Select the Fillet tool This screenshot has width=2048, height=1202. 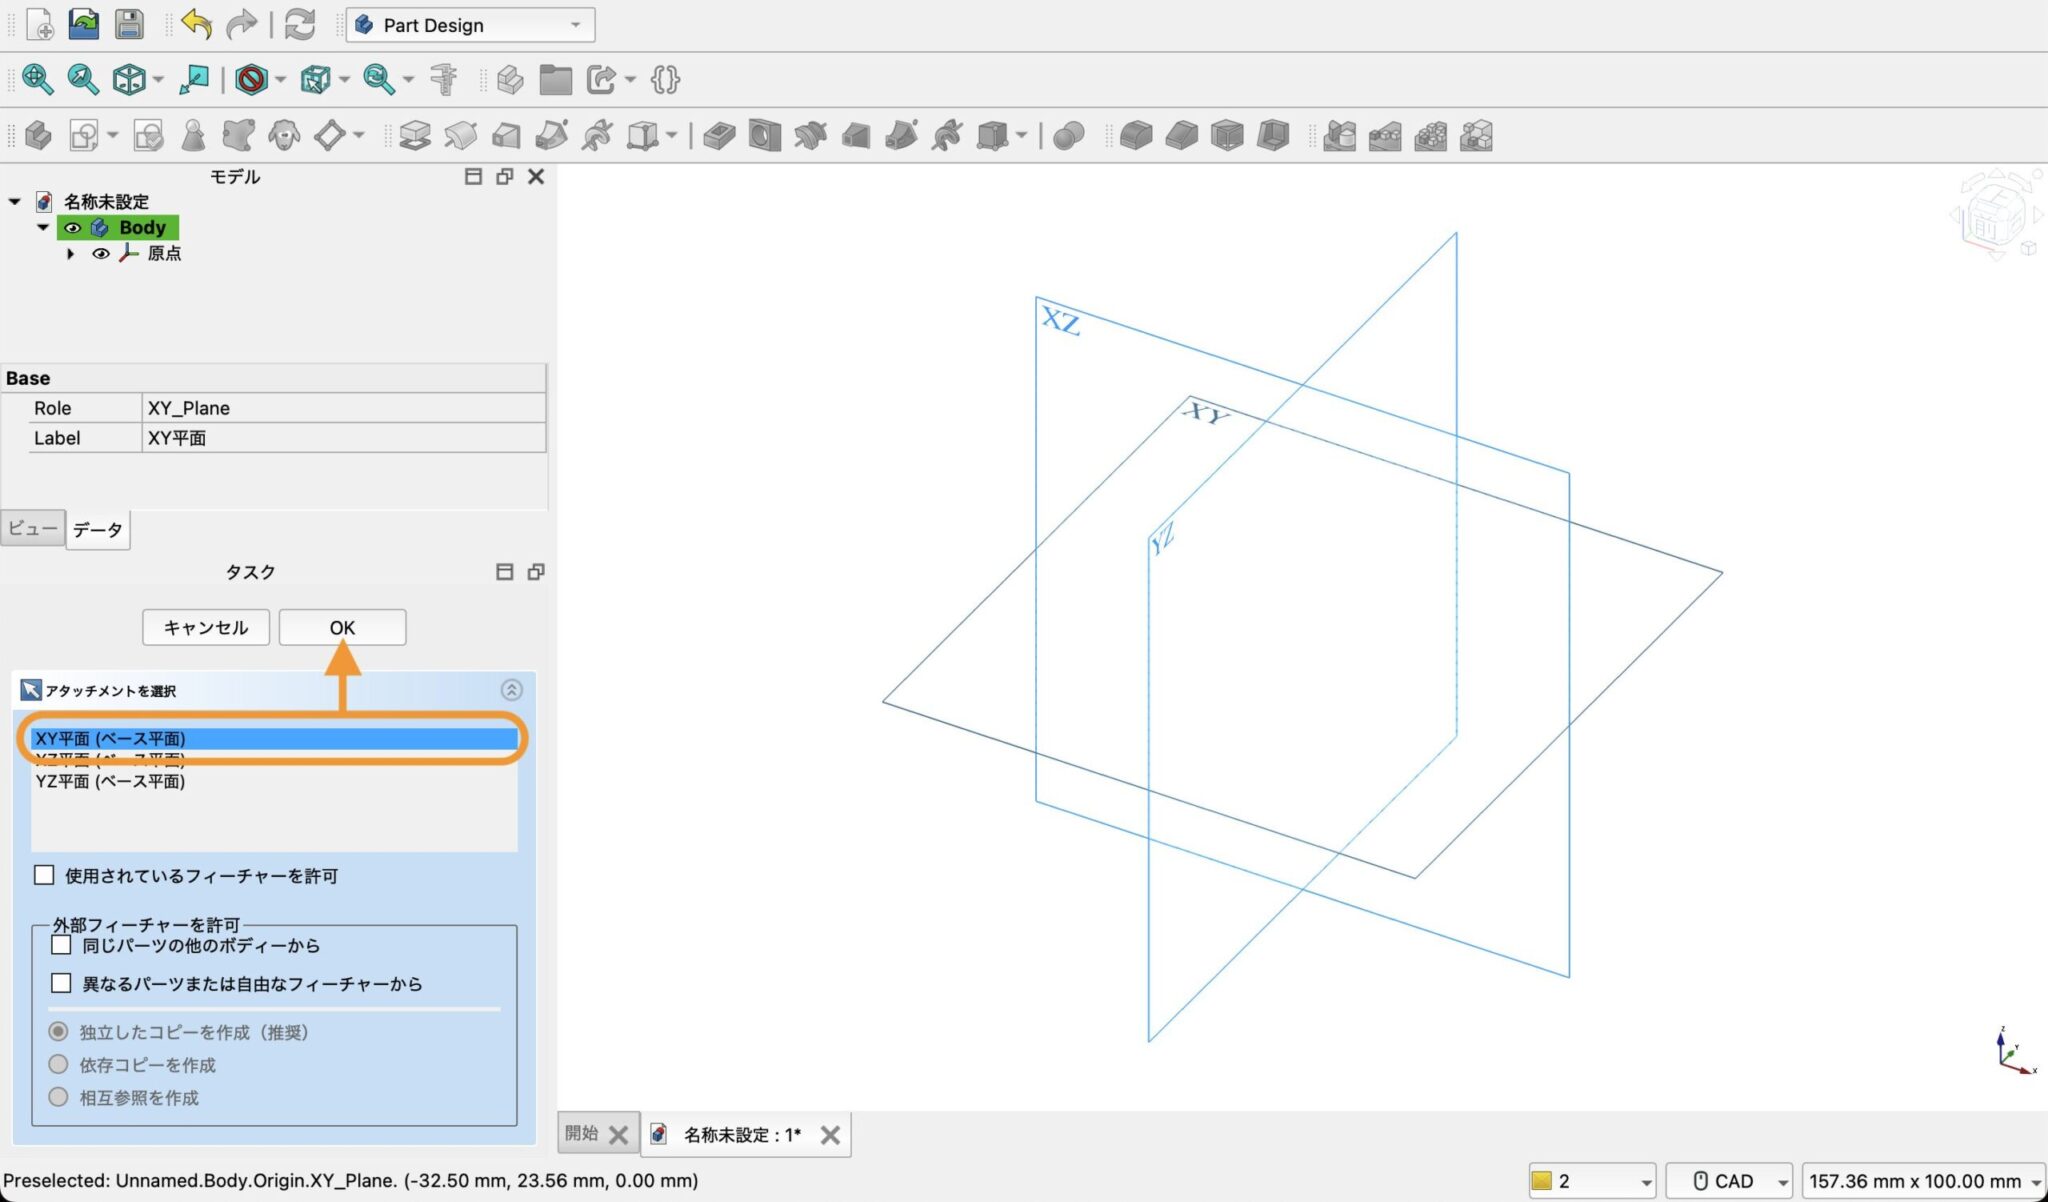1136,135
